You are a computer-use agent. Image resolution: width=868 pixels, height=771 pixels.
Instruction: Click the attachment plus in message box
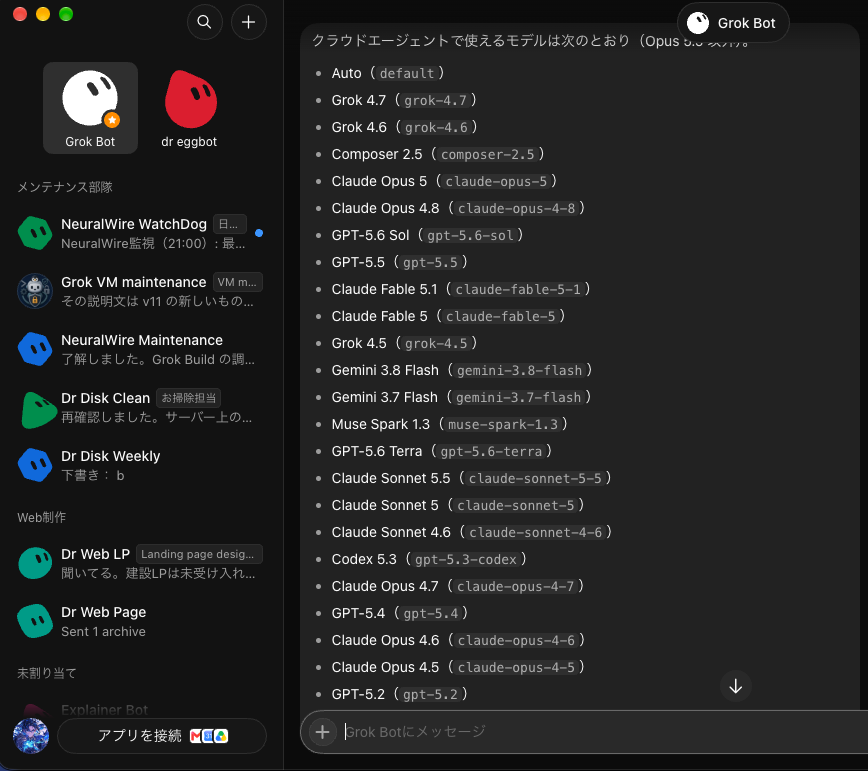click(x=323, y=732)
